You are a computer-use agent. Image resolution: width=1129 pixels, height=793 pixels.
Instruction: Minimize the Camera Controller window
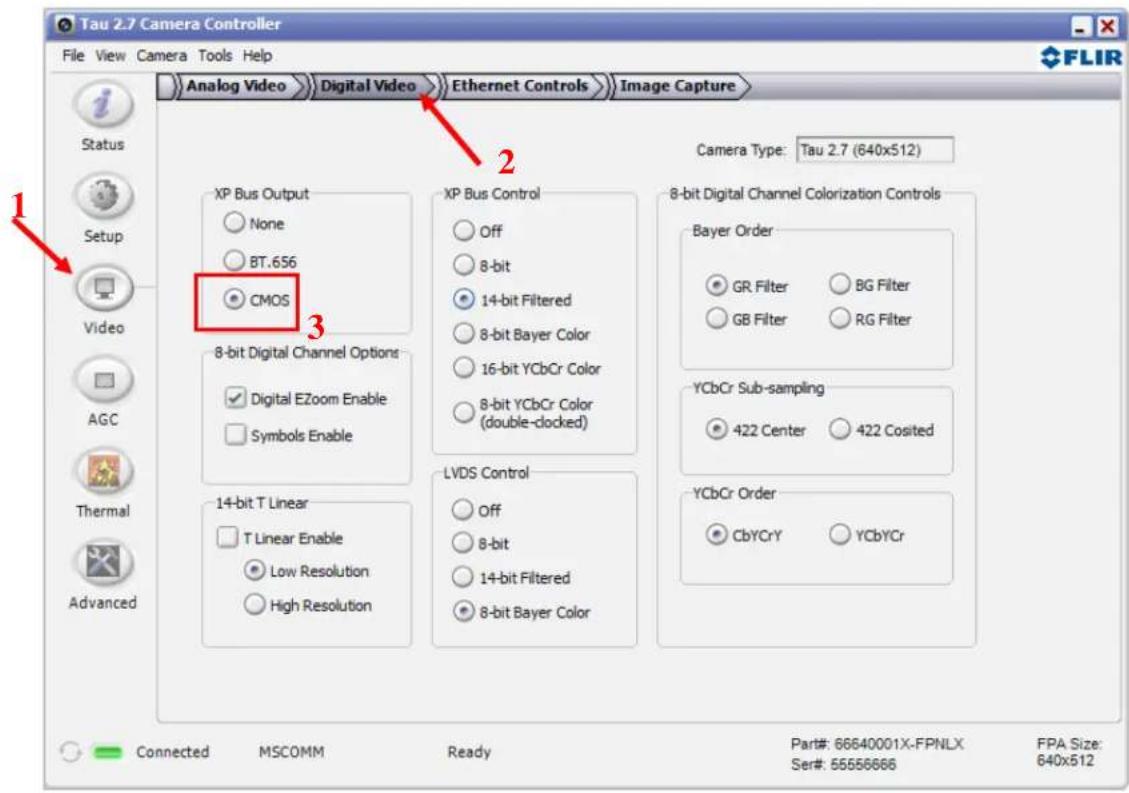tap(1081, 27)
